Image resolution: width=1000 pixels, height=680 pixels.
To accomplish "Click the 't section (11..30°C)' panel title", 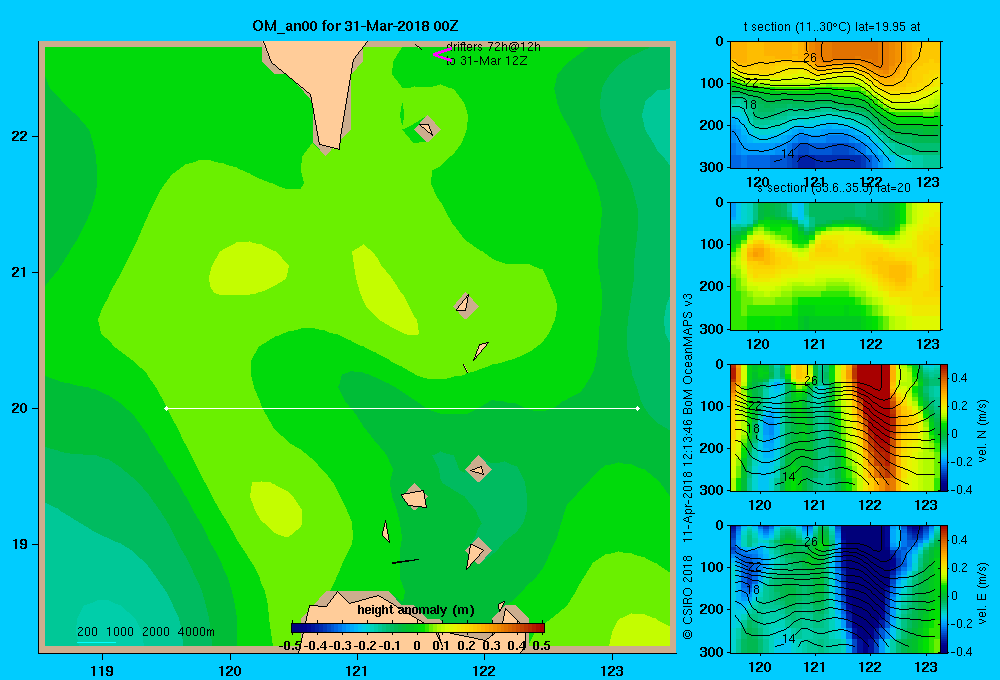I will (x=832, y=27).
